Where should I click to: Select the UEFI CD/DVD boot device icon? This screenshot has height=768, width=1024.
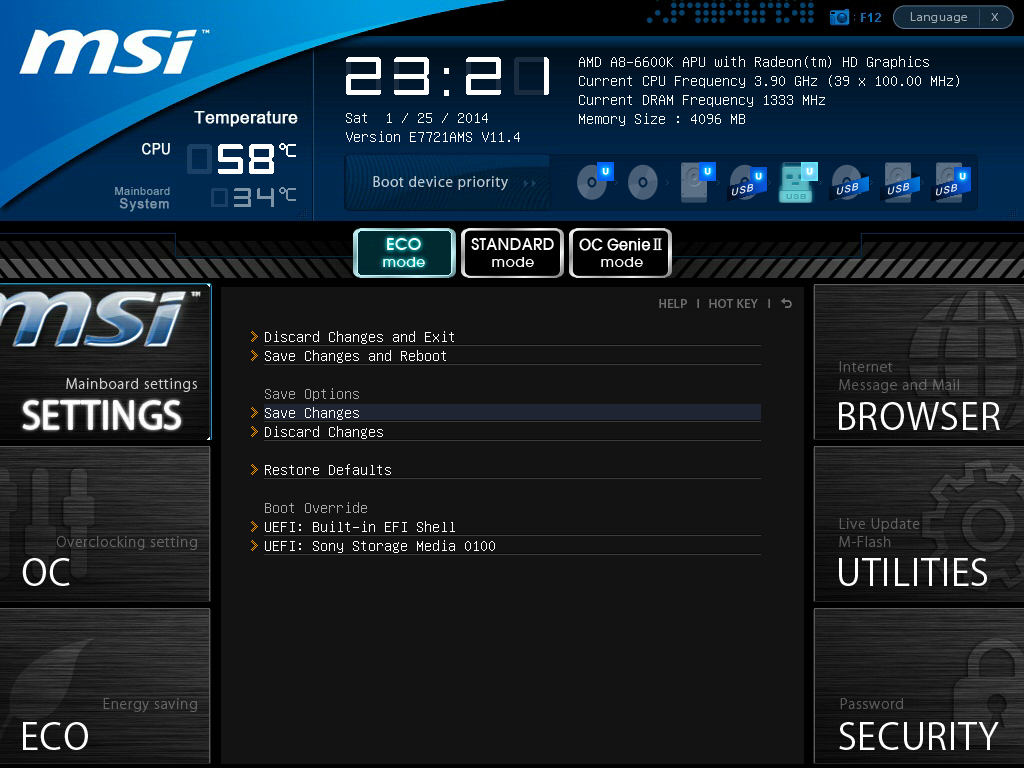tap(595, 181)
